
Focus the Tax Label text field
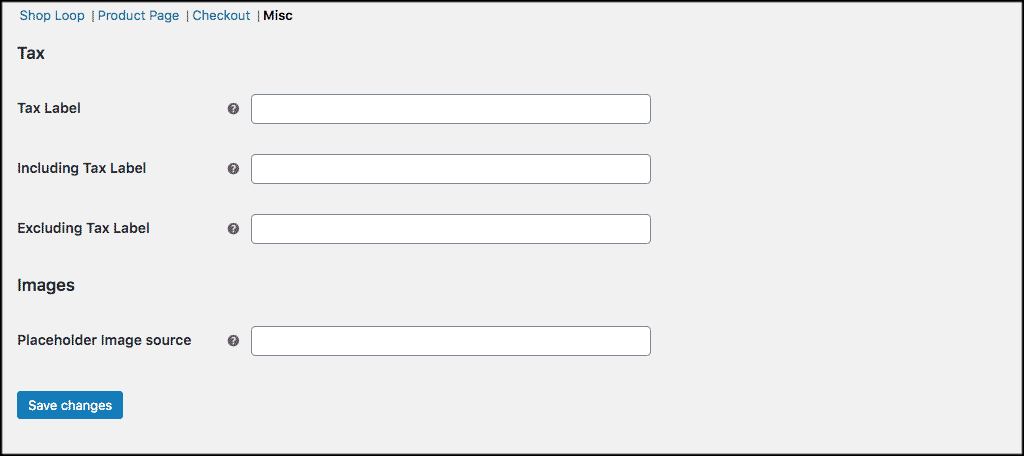451,109
